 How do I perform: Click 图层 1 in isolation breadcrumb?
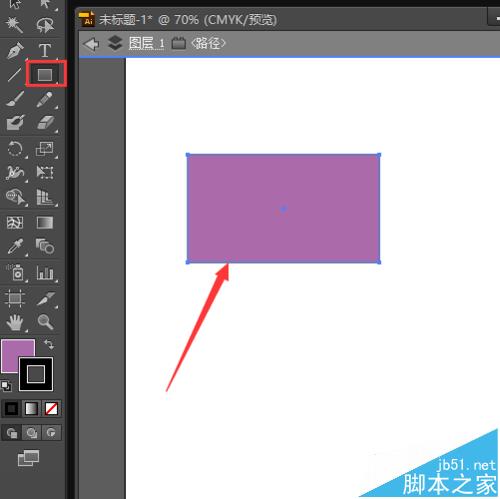[x=147, y=43]
